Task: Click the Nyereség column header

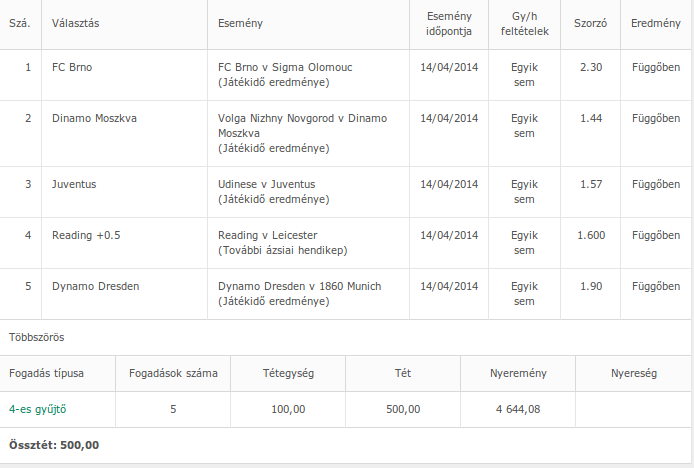Action: coord(633,373)
